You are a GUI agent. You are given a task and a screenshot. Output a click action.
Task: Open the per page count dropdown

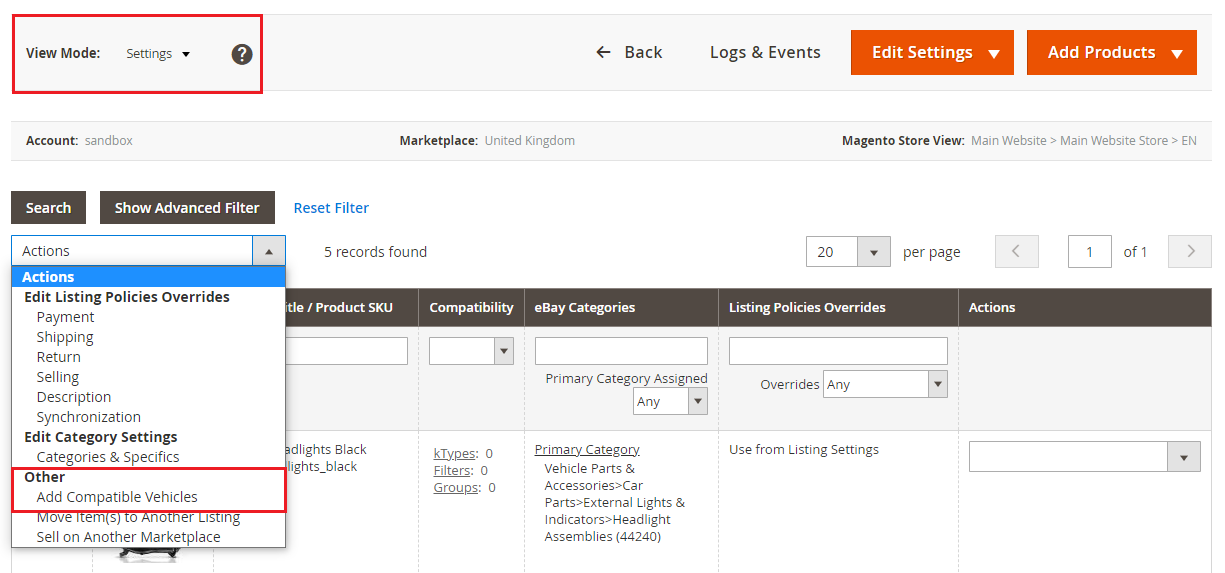[847, 252]
